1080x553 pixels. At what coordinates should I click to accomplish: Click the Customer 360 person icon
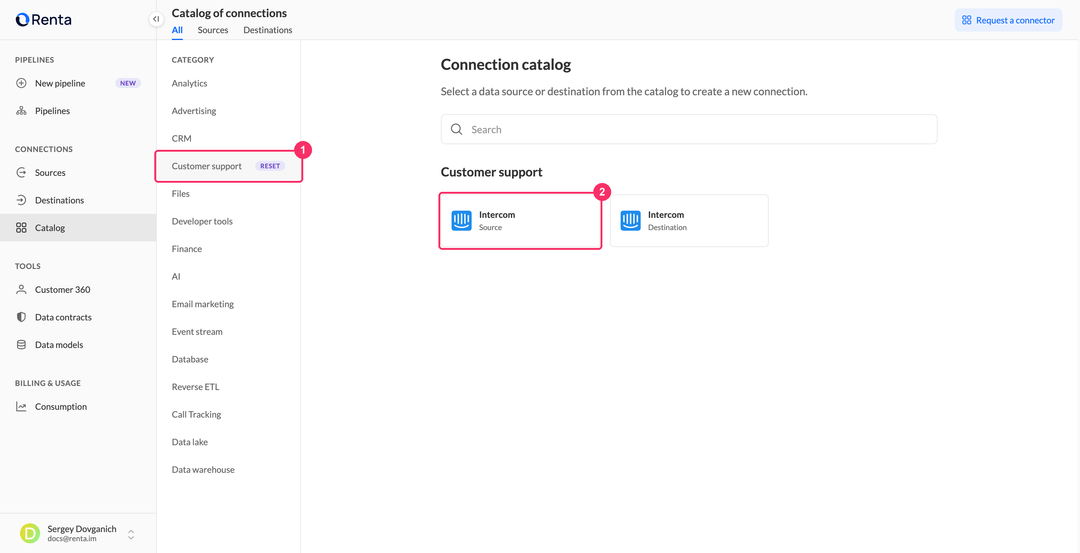coord(21,290)
